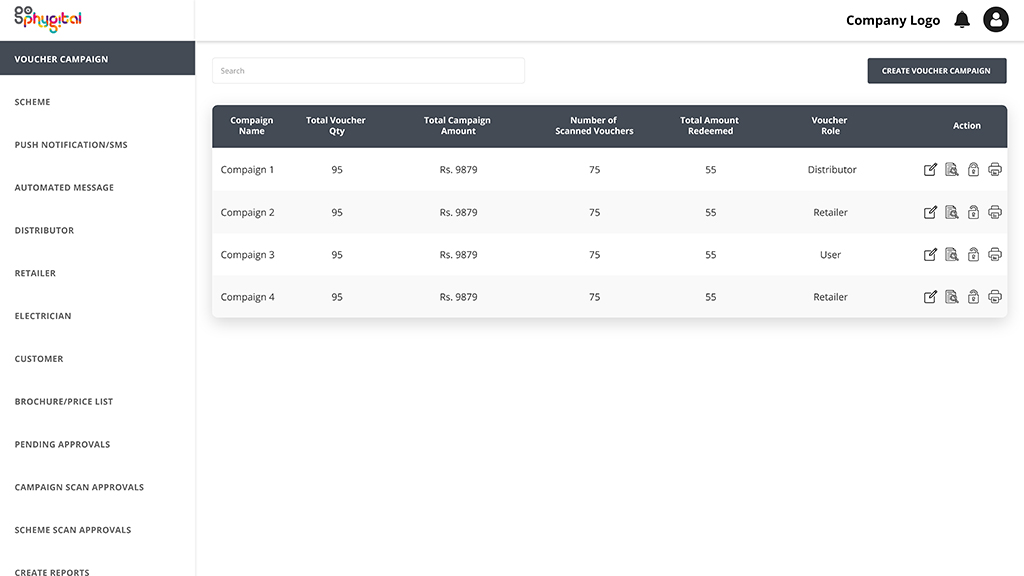
Task: Open the Distributor page
Action: (x=44, y=231)
